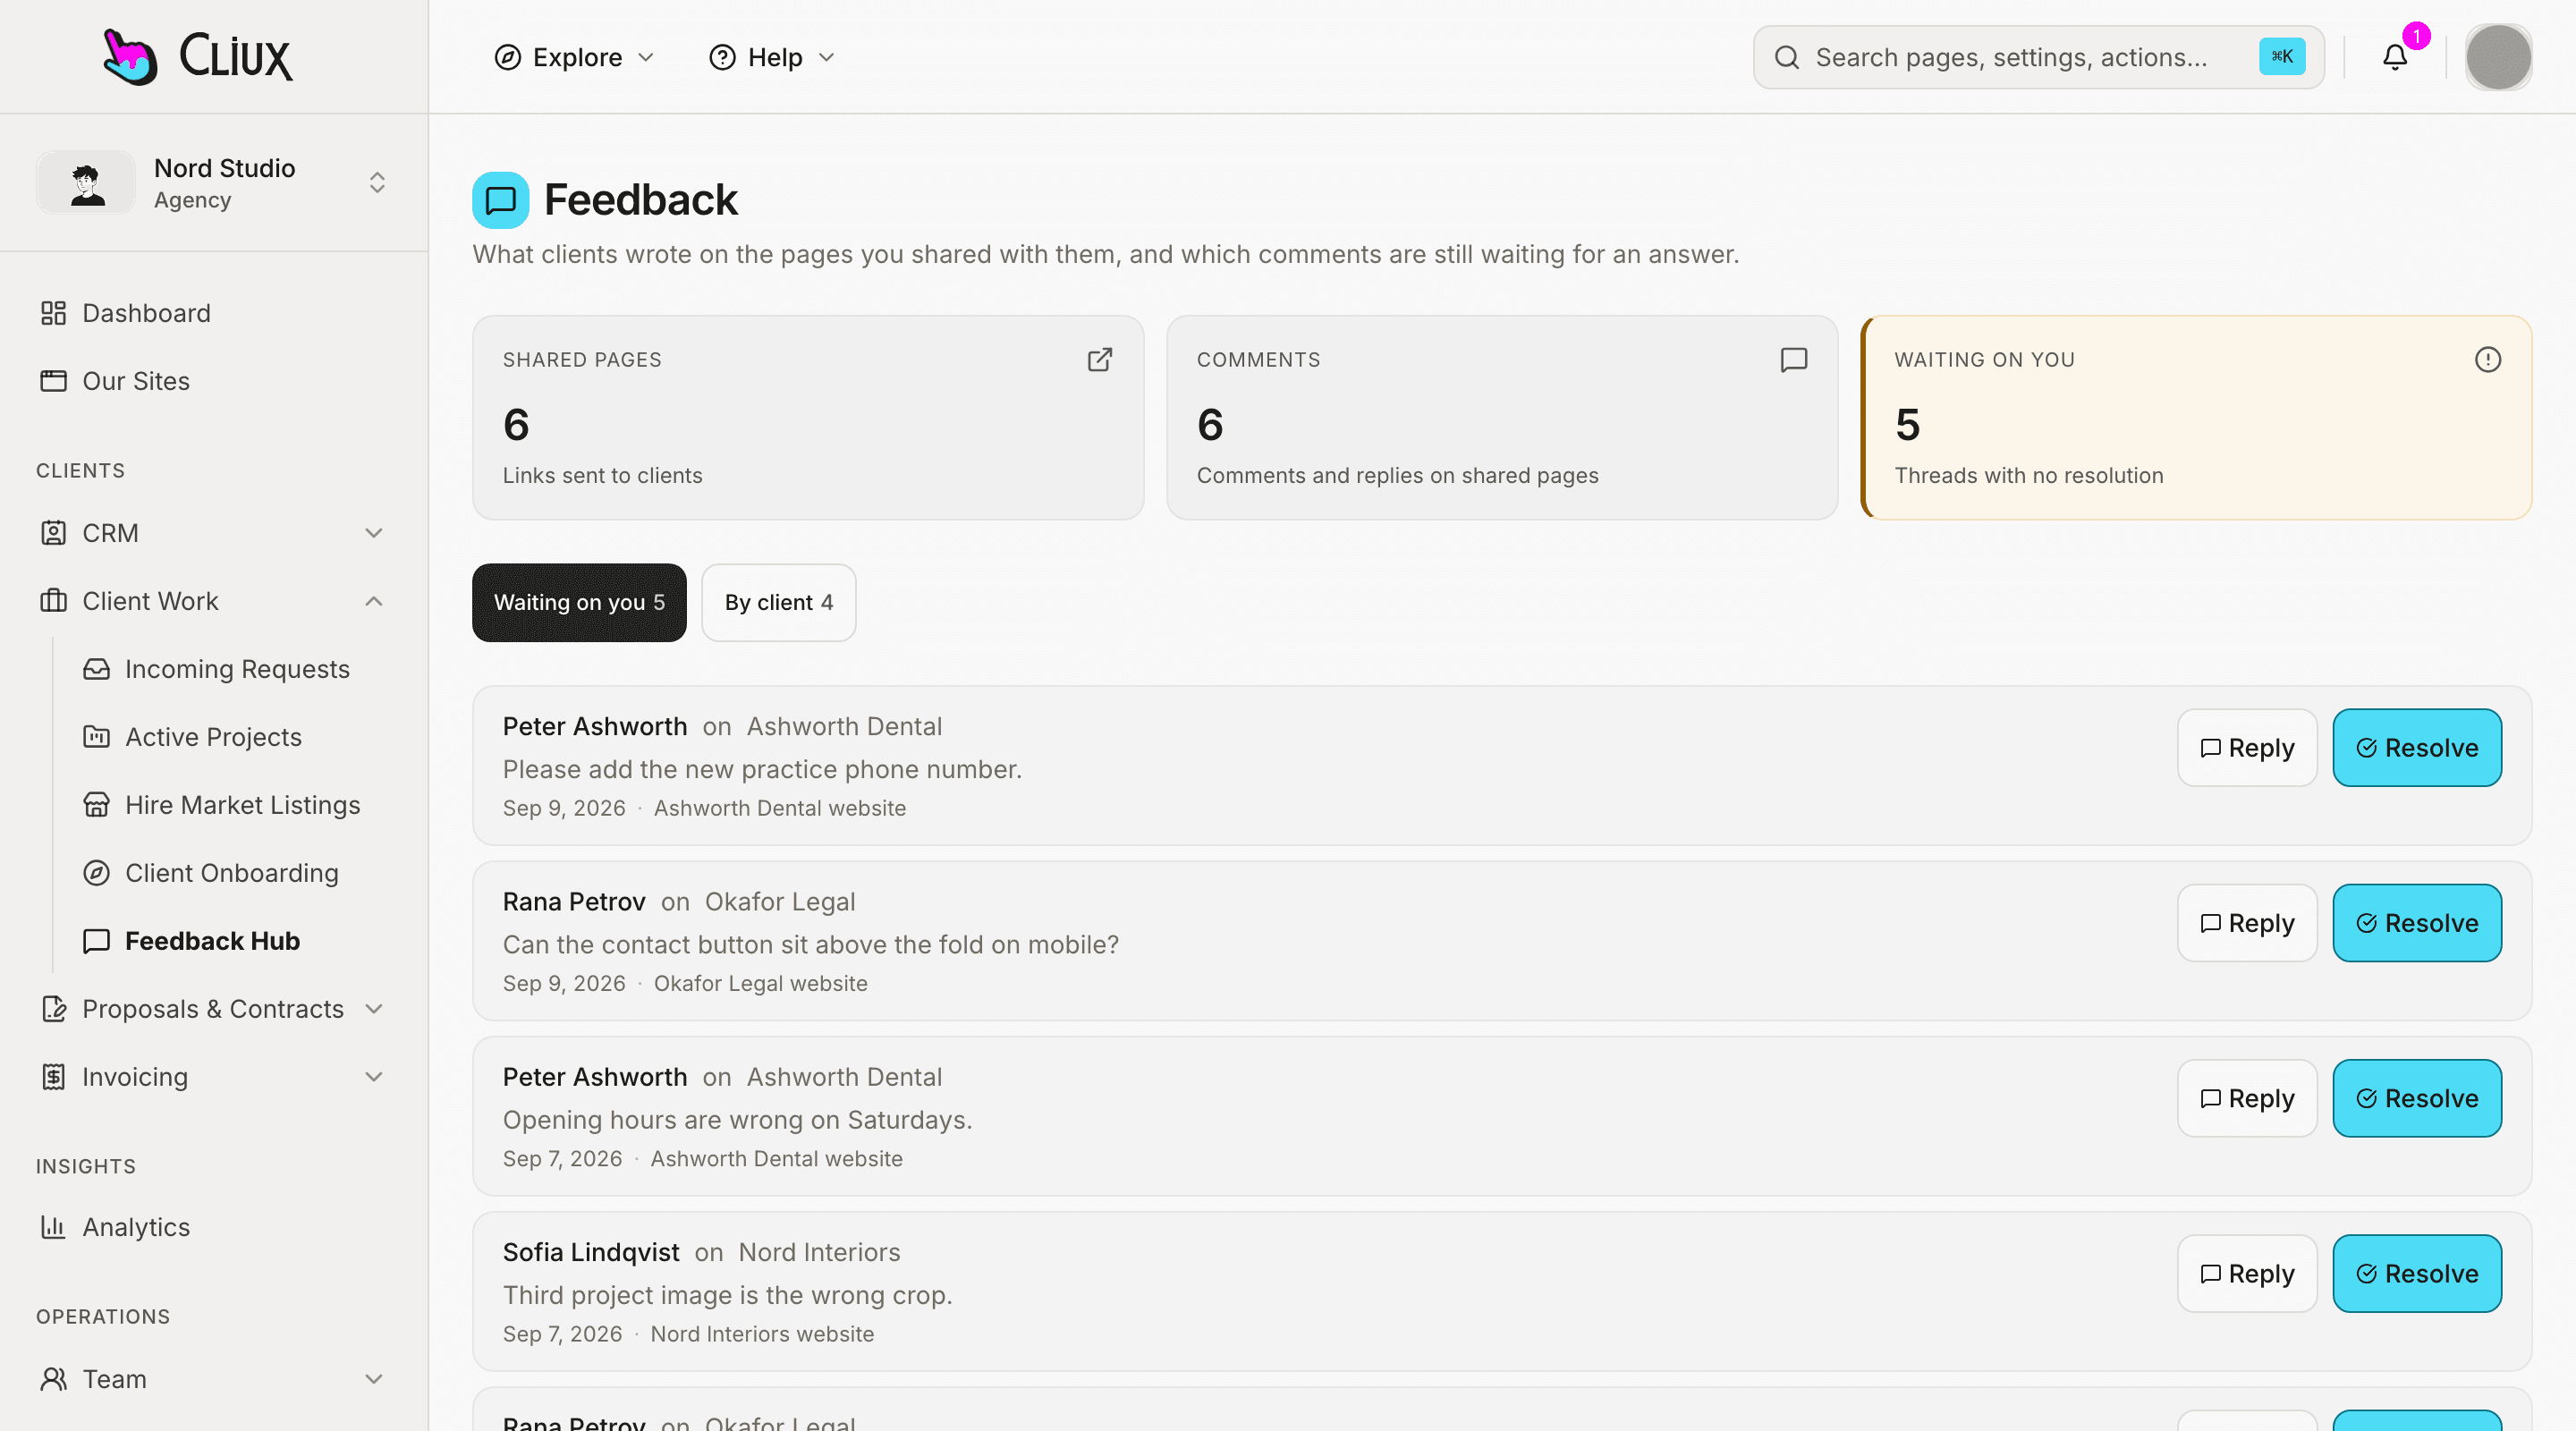
Task: Click 'Rana Petrov' on the contact button comment
Action: [x=574, y=902]
